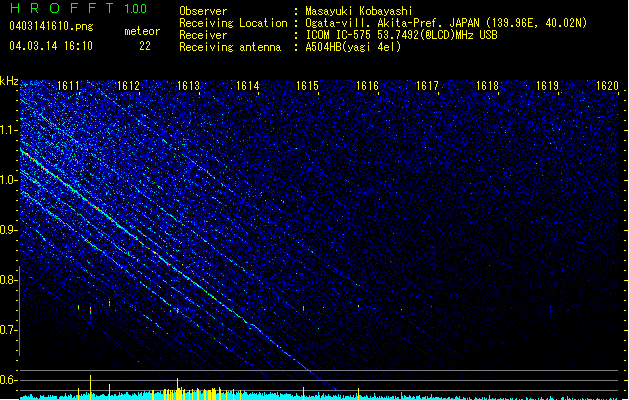Click the kHz axis unit label

pos(9,81)
